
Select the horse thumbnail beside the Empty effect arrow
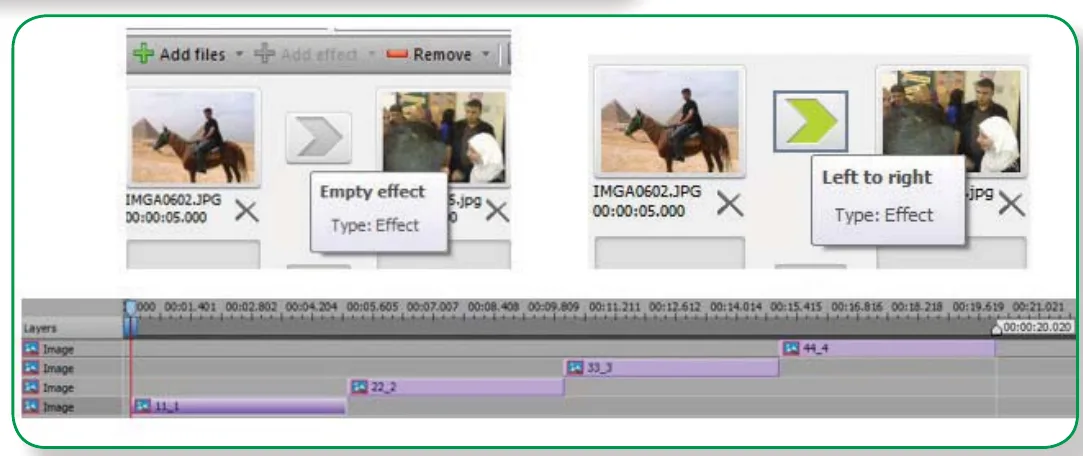[193, 137]
